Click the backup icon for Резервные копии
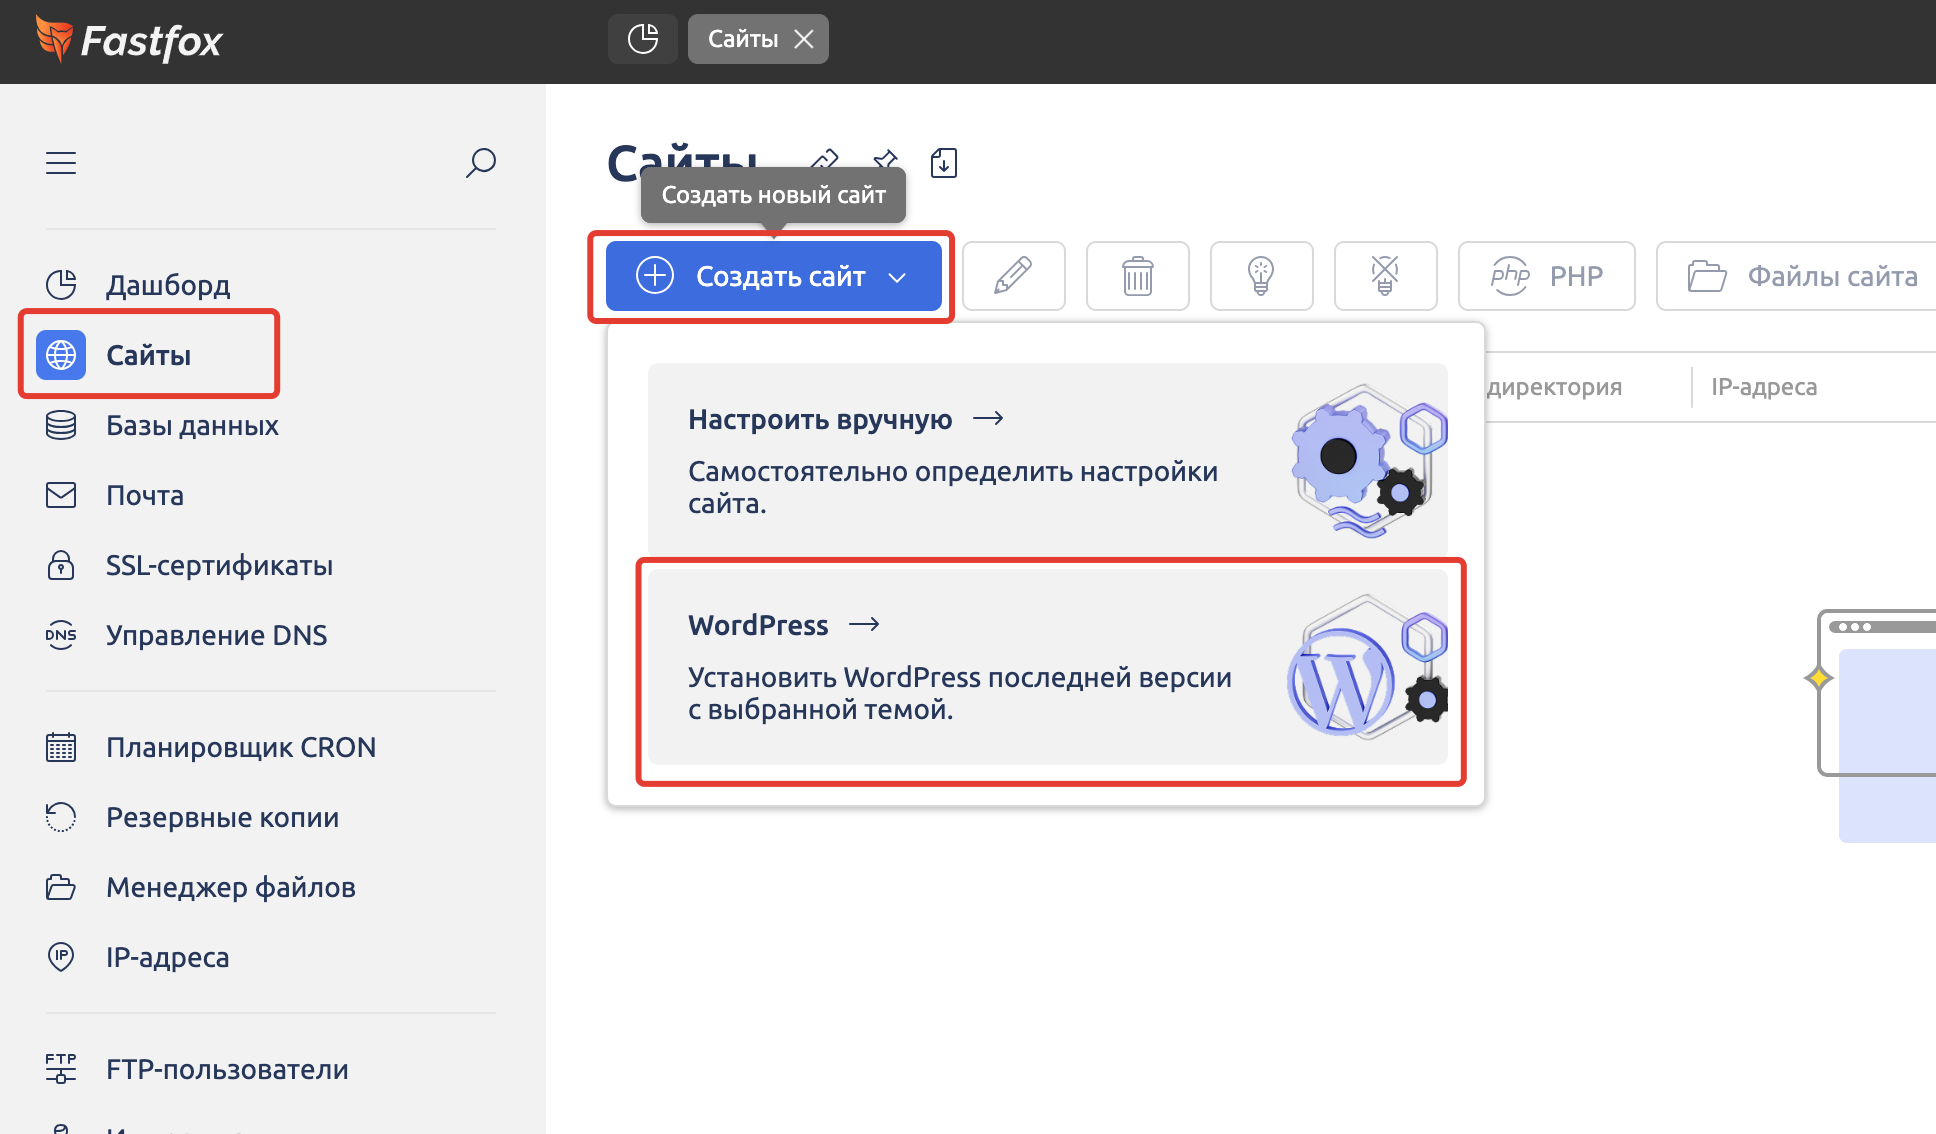 point(61,817)
